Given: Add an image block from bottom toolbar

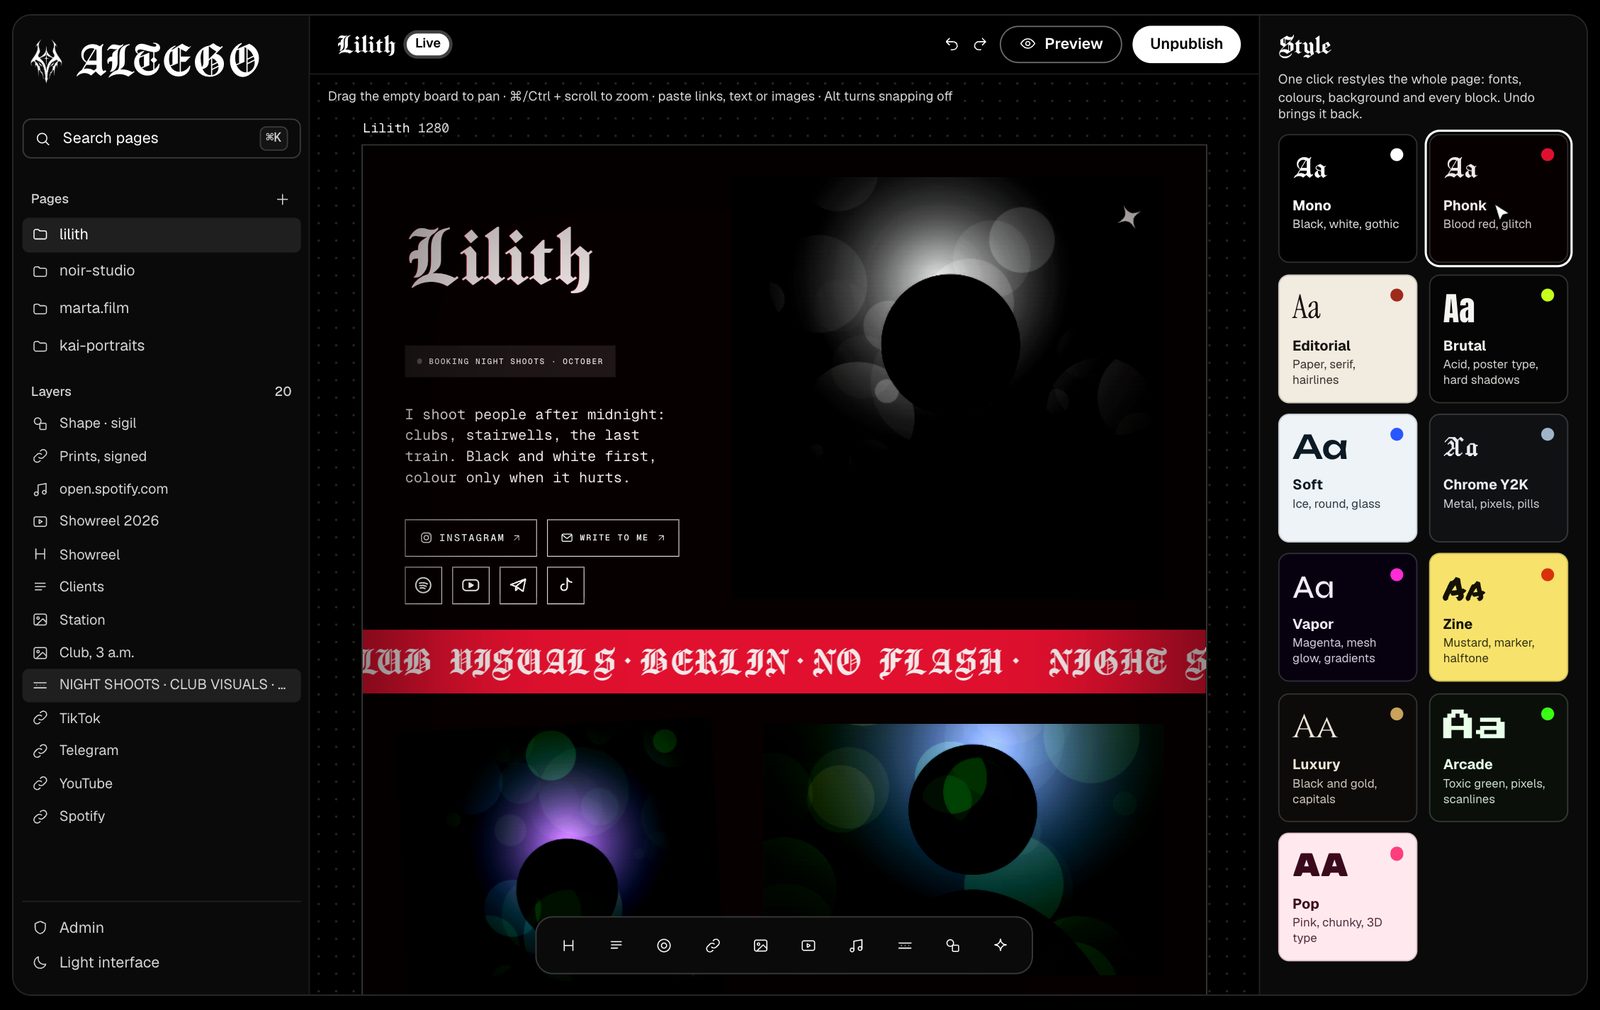Looking at the screenshot, I should tap(760, 945).
